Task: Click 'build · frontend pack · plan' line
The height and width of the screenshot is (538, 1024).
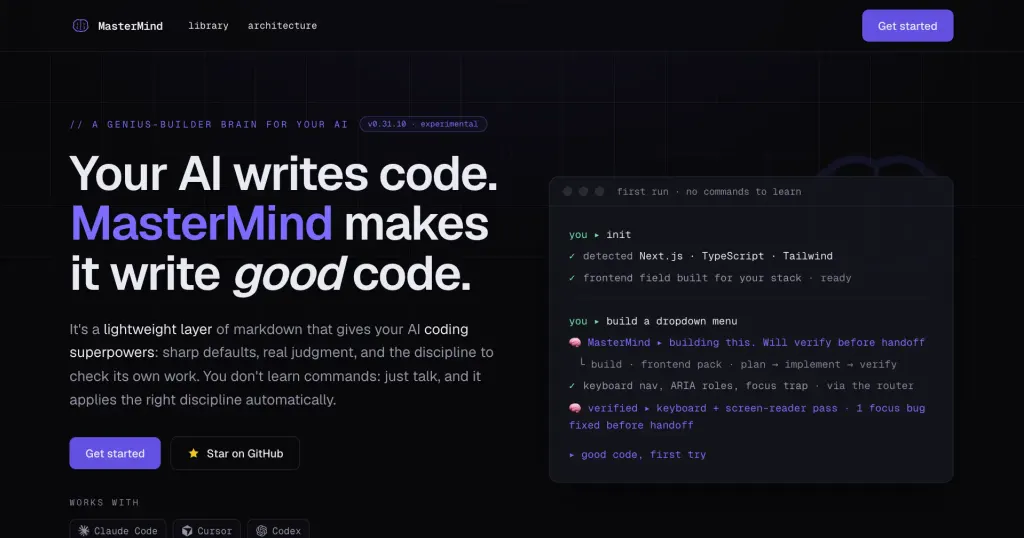Action: 738,364
